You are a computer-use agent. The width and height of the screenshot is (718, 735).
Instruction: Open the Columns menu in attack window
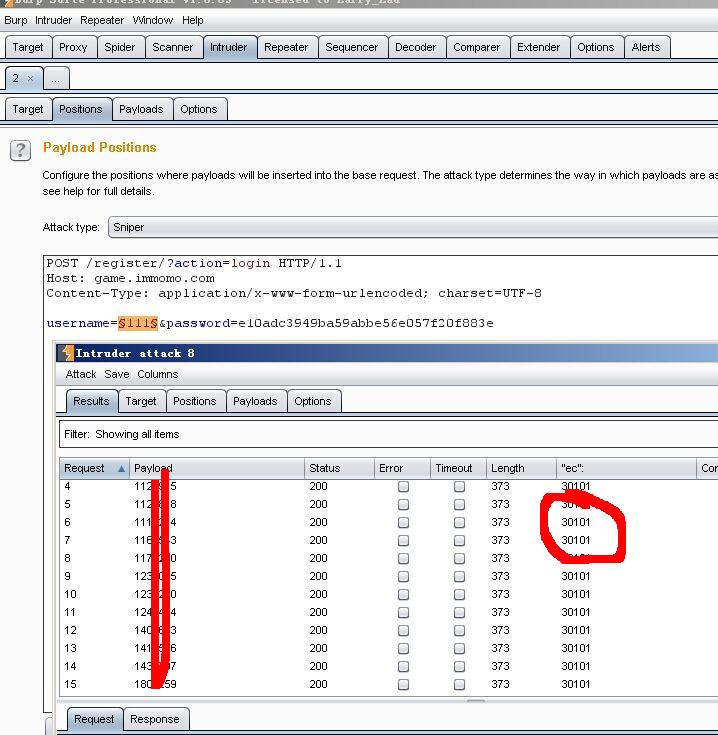158,375
